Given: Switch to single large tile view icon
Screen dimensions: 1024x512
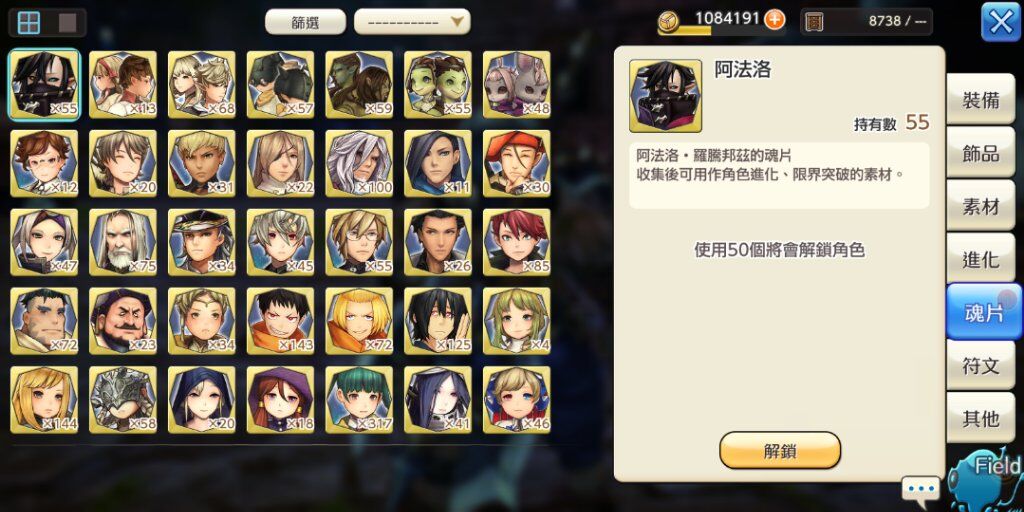Looking at the screenshot, I should coord(67,23).
